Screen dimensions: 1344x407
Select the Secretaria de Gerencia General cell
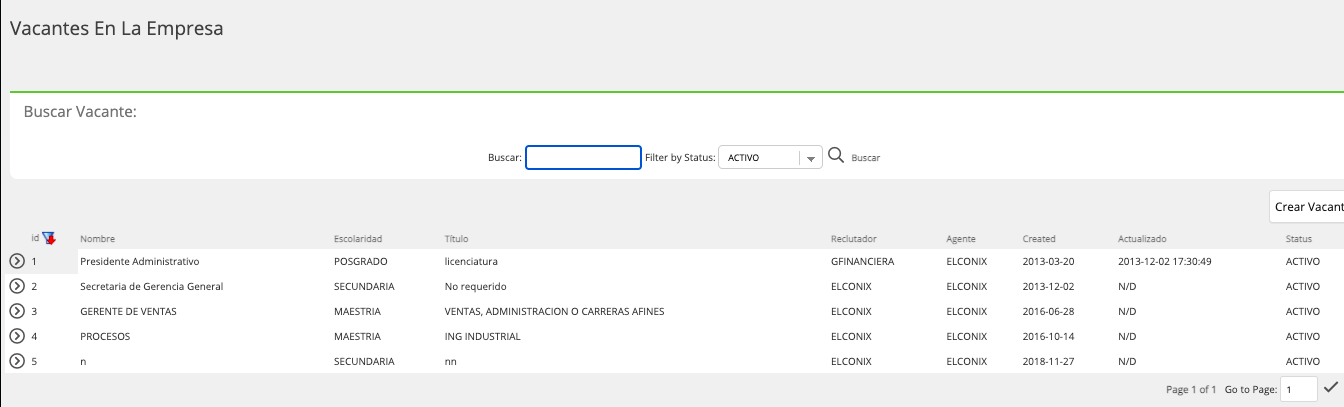tap(151, 286)
